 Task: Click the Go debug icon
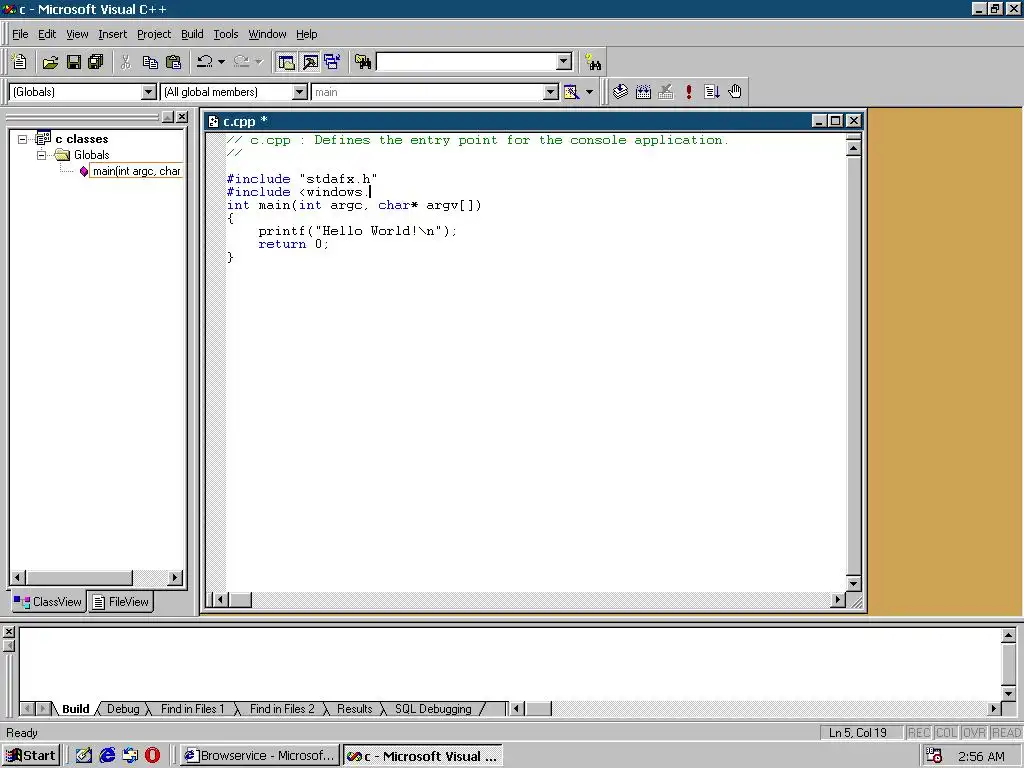click(712, 91)
